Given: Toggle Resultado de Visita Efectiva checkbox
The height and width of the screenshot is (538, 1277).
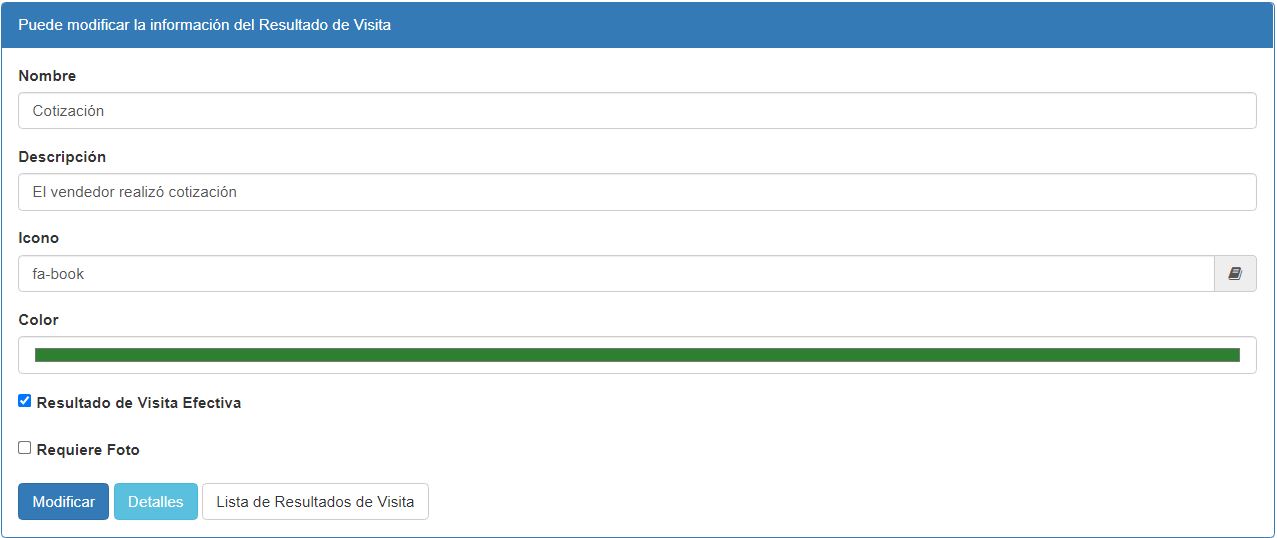Looking at the screenshot, I should 25,401.
